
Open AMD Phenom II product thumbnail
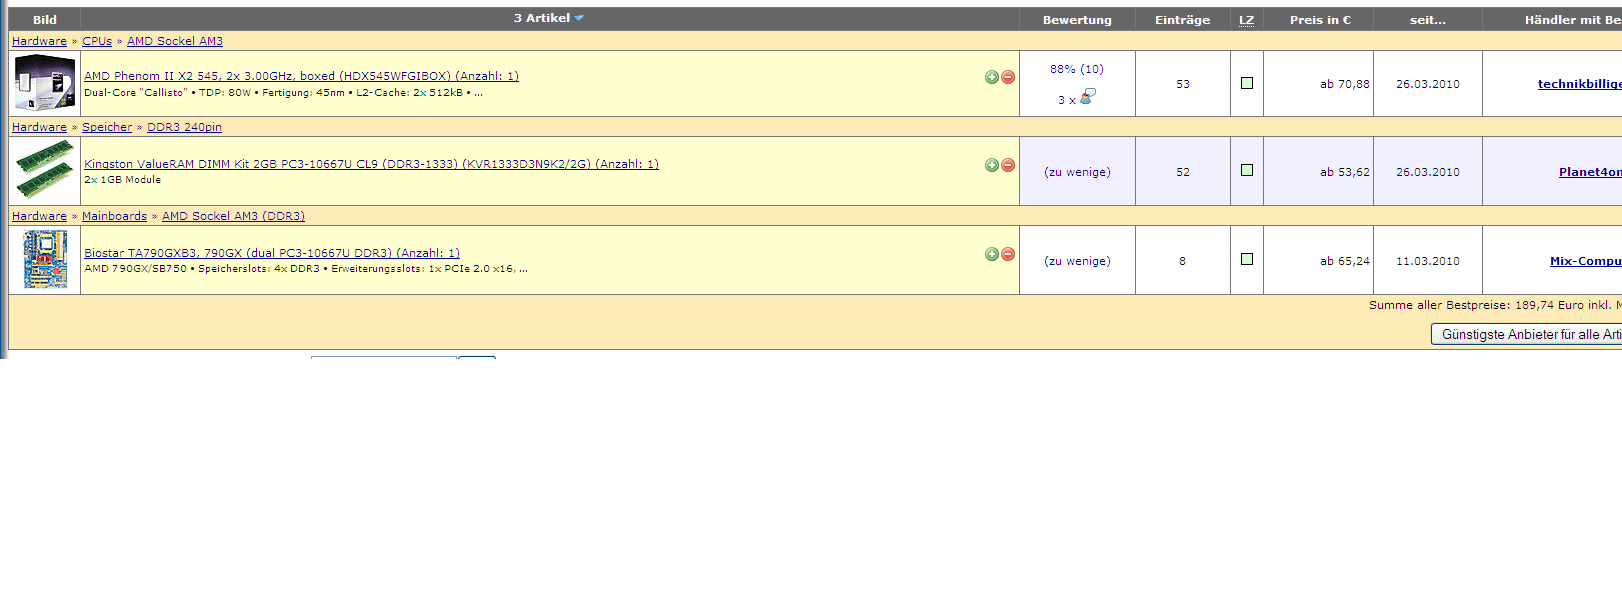pyautogui.click(x=45, y=83)
